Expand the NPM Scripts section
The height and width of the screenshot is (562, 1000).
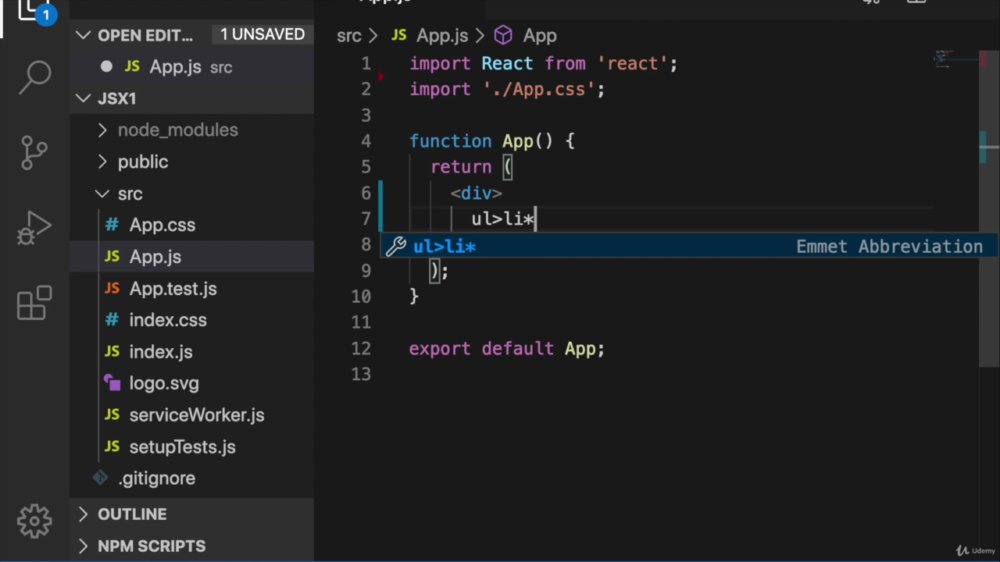point(84,546)
